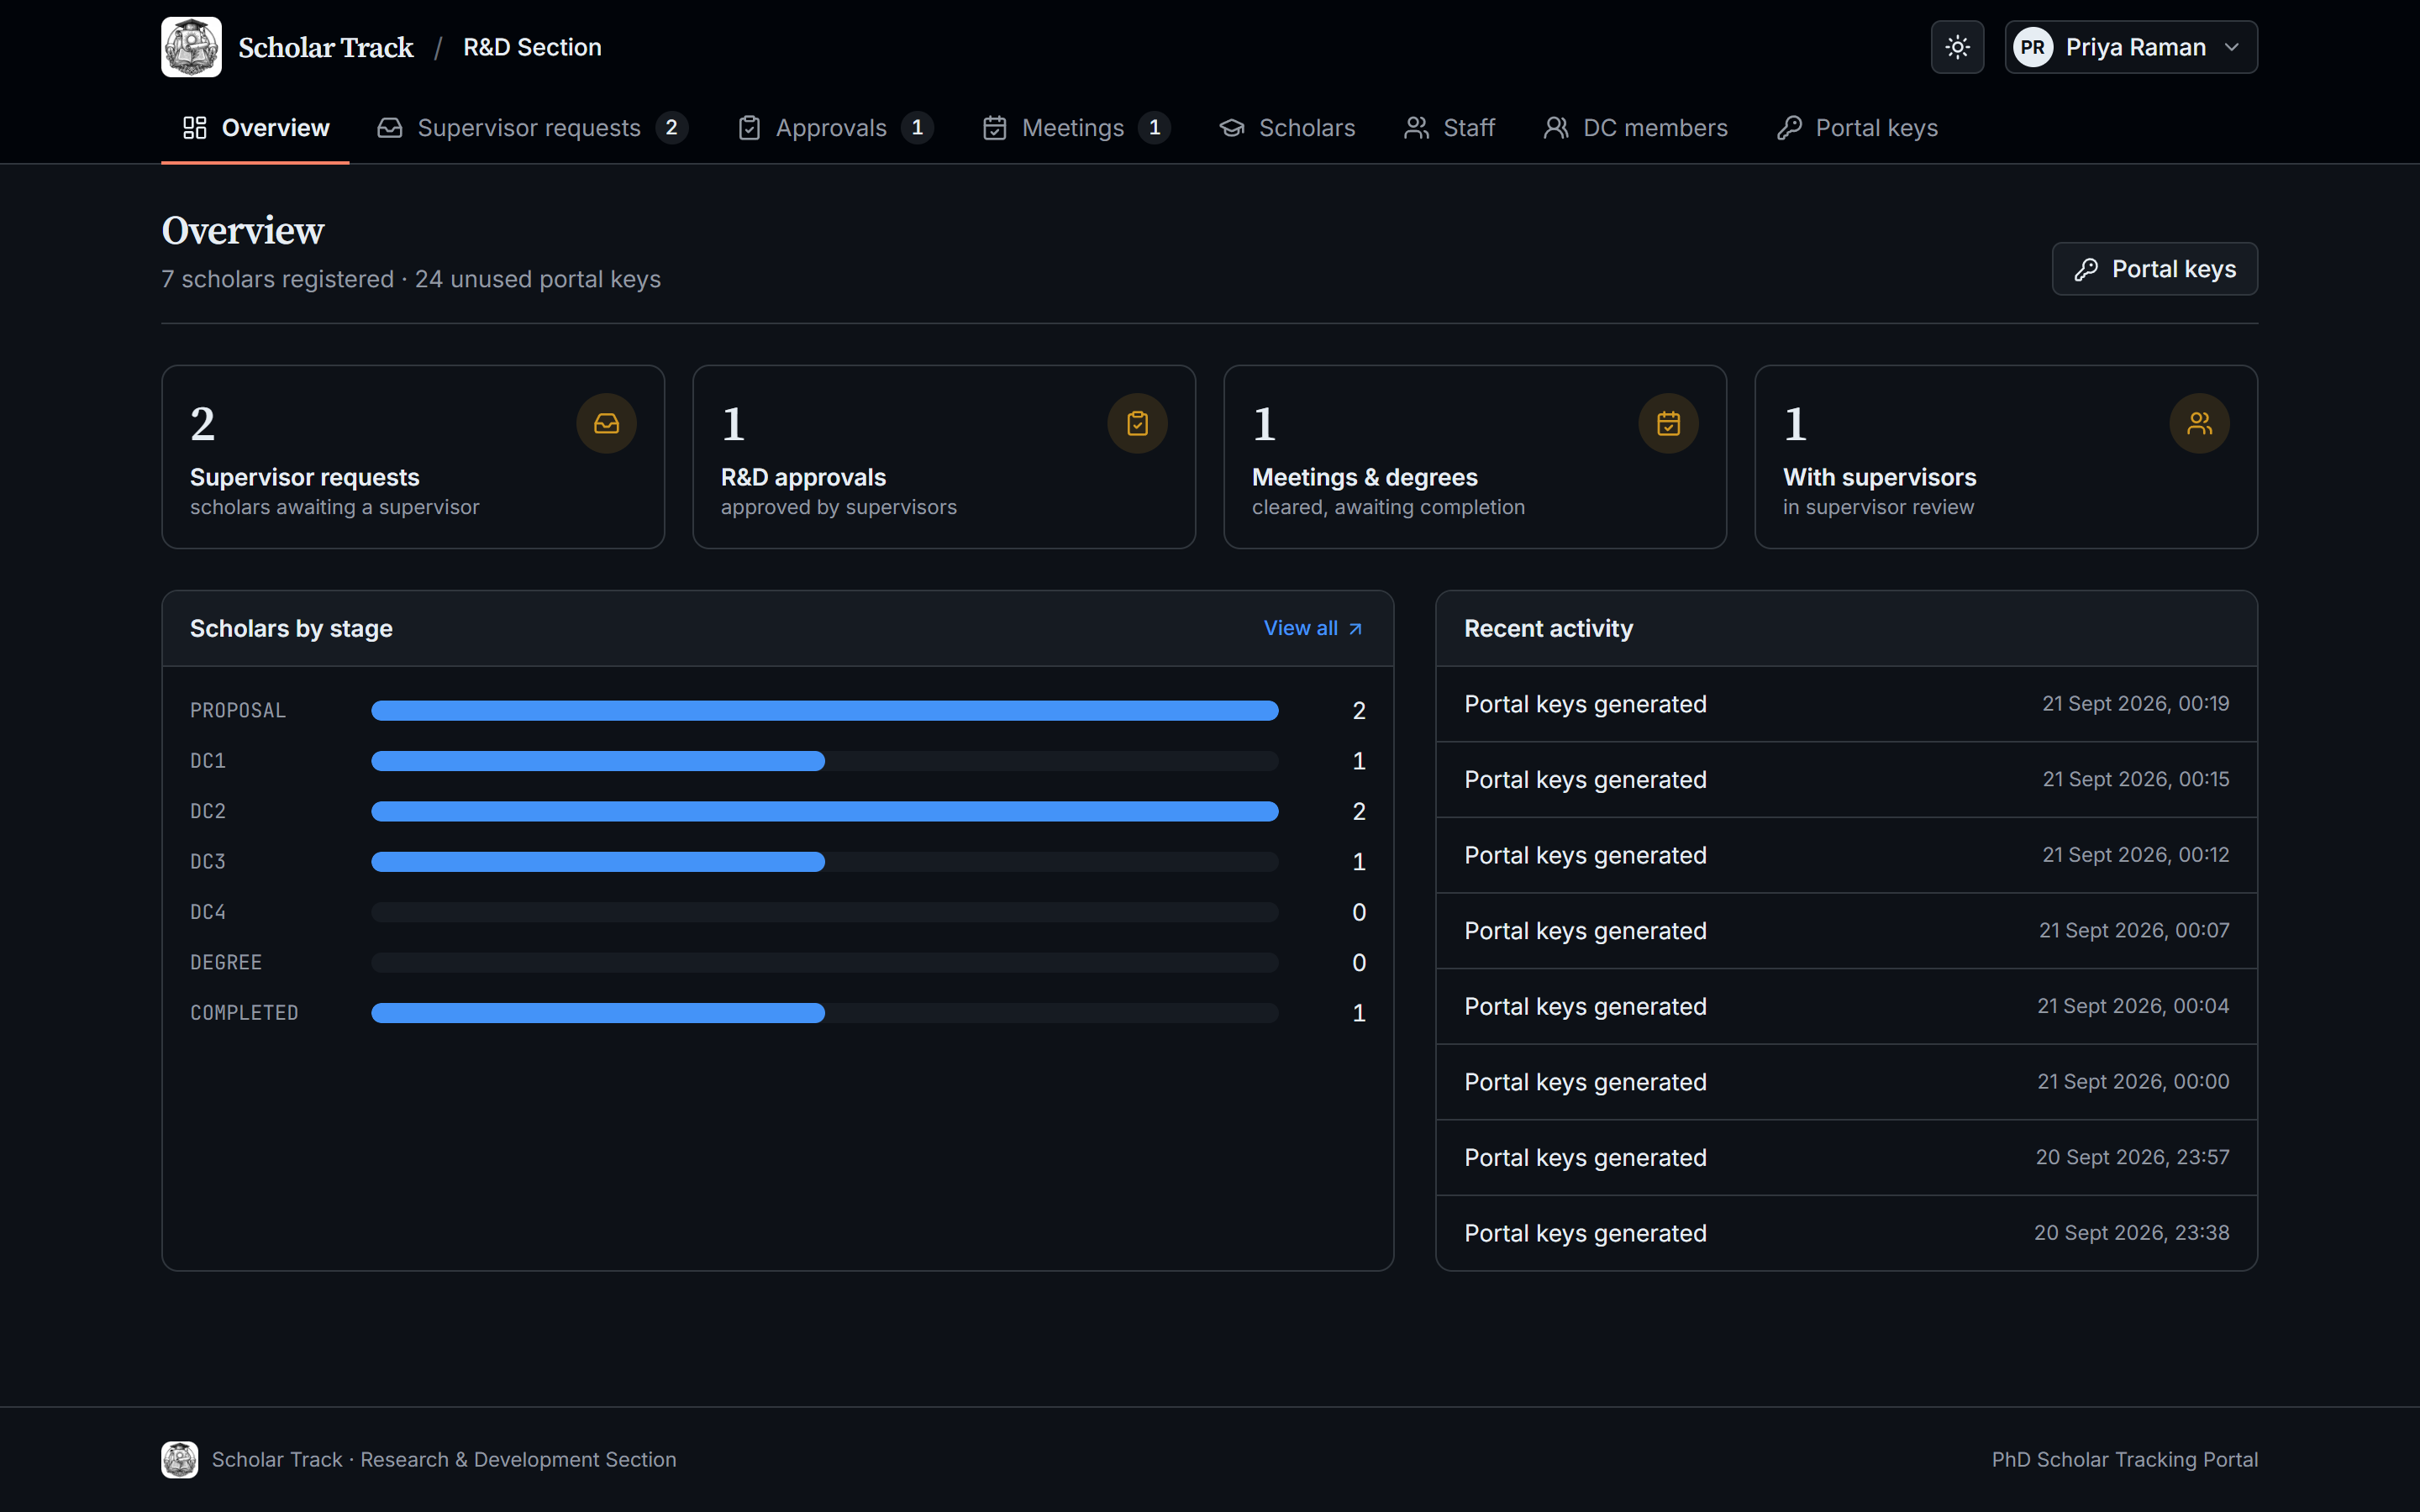The width and height of the screenshot is (2420, 1512).
Task: Click the '7 scholars registered · 24 unused portal keys' subtitle
Action: (411, 279)
